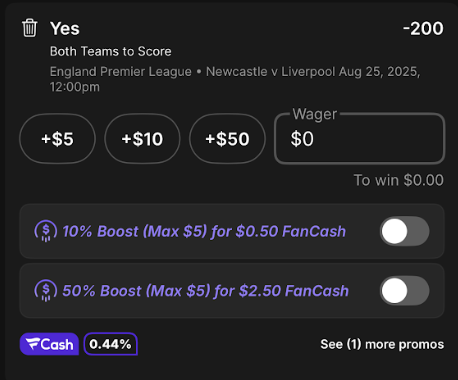Add $10 to the wager
This screenshot has height=380, width=458.
pos(142,139)
